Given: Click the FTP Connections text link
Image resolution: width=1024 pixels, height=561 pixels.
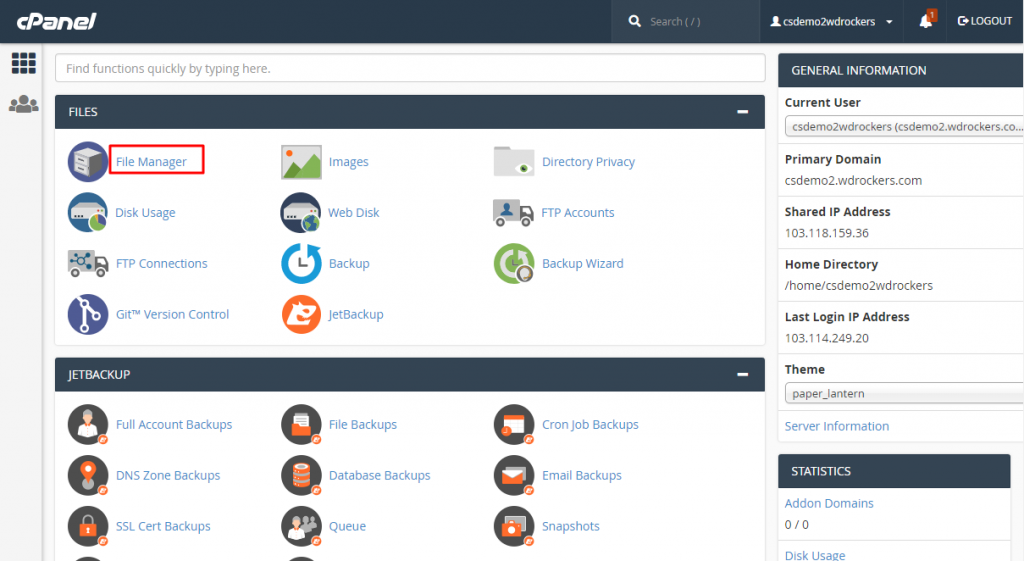Looking at the screenshot, I should tap(161, 263).
